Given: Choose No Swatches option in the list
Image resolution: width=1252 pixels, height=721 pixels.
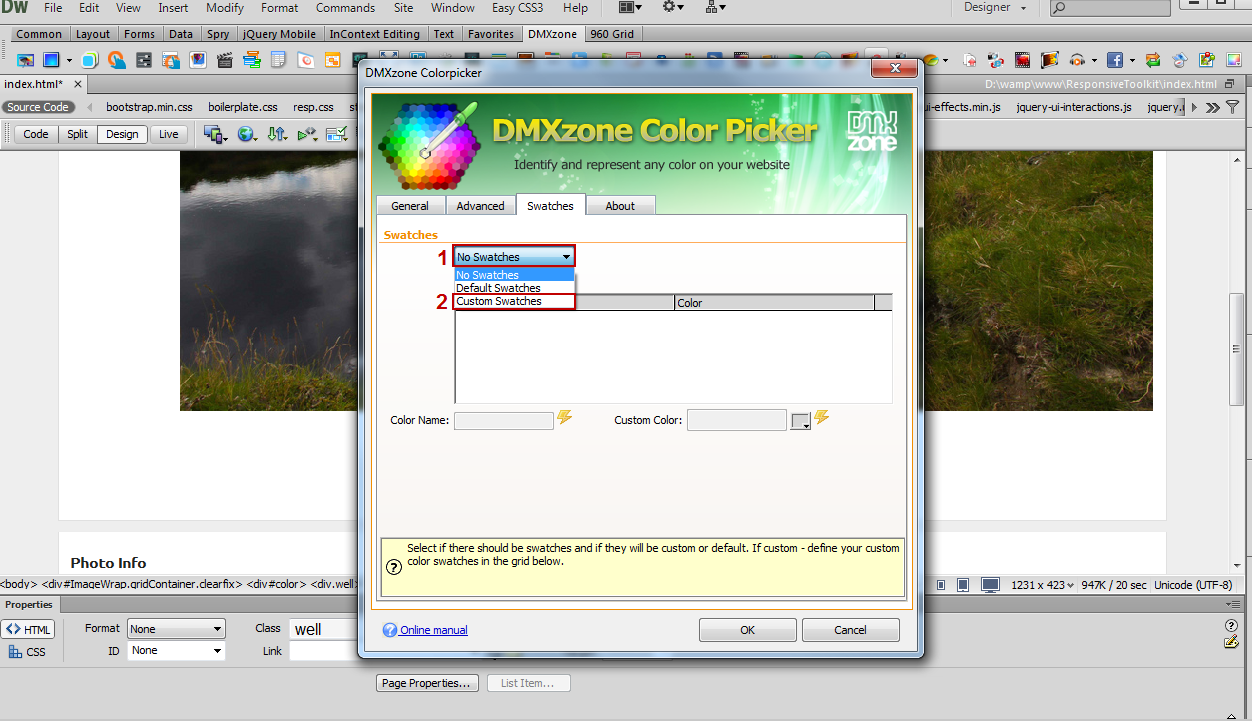Looking at the screenshot, I should pyautogui.click(x=514, y=275).
